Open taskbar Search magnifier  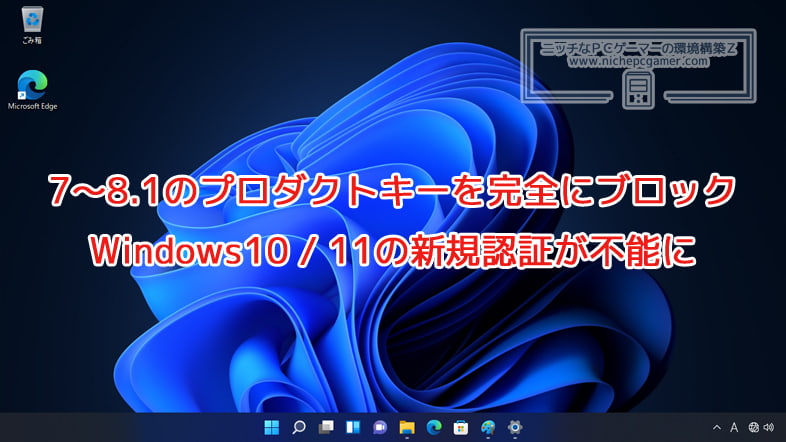(299, 427)
